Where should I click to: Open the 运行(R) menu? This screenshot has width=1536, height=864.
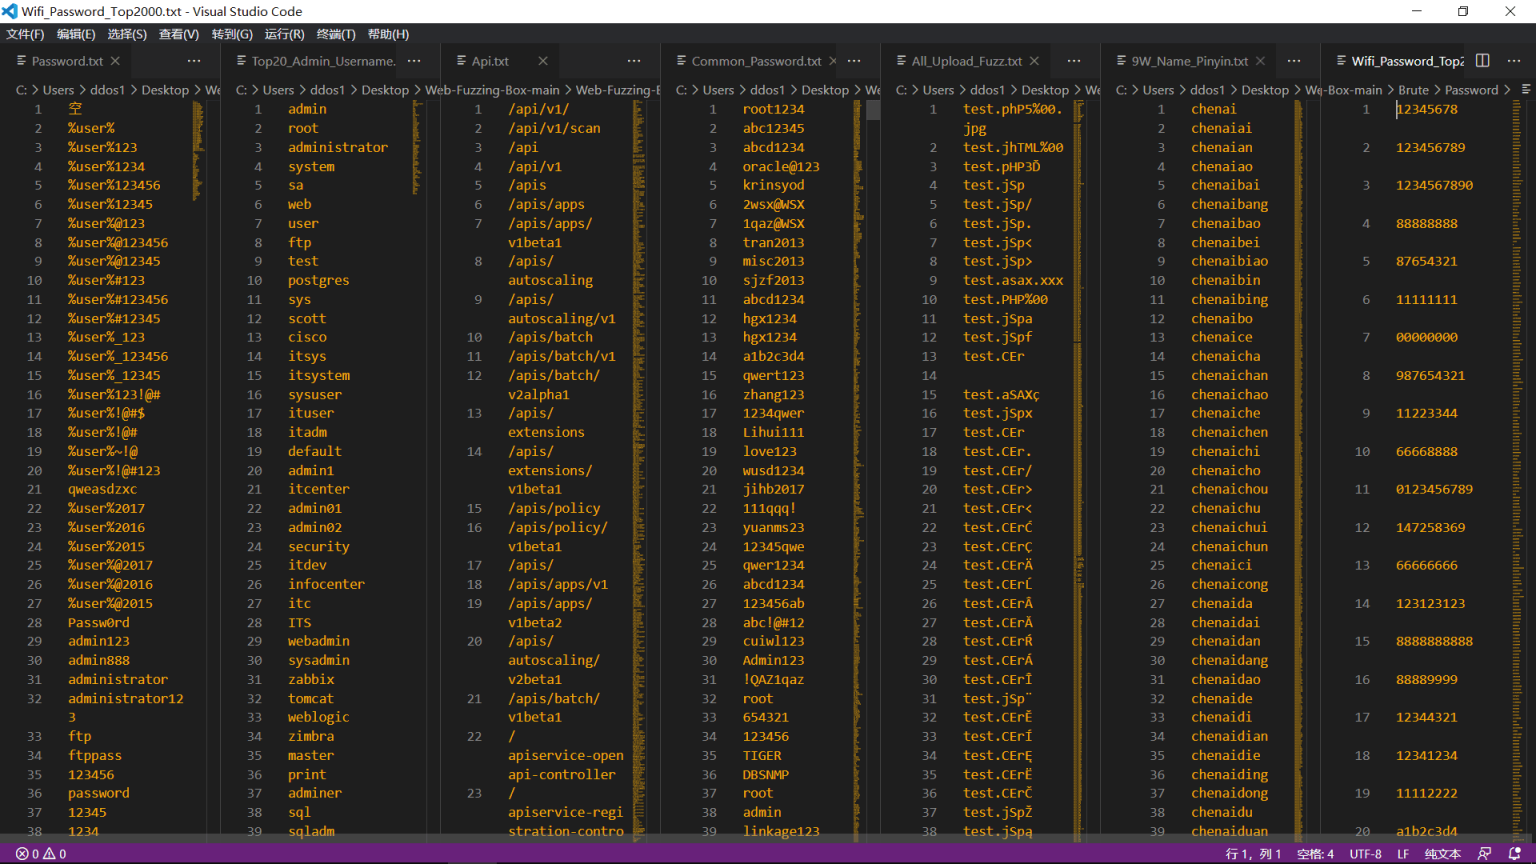[x=285, y=33]
